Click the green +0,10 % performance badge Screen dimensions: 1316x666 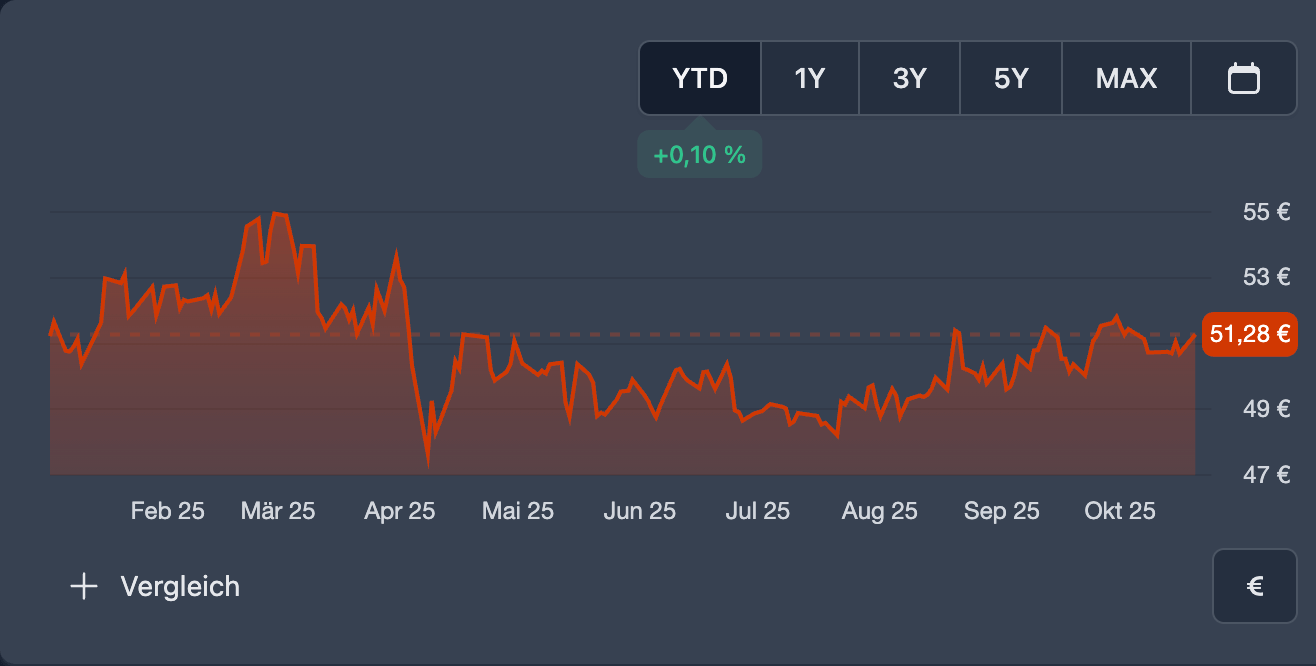click(699, 154)
